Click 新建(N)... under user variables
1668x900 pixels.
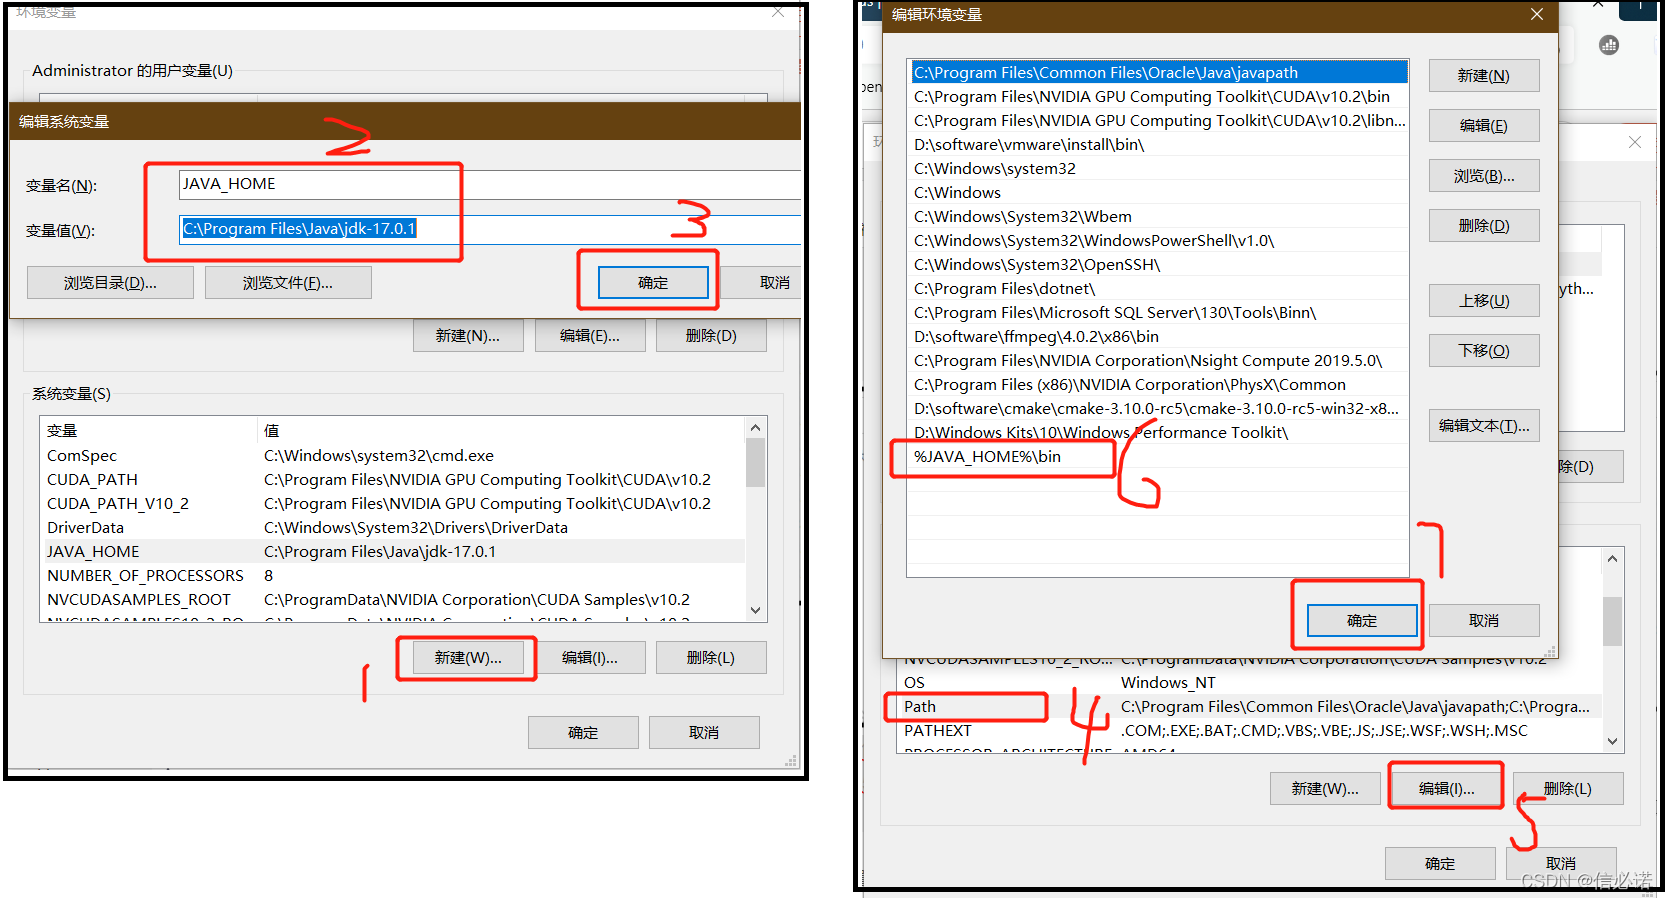click(x=468, y=336)
